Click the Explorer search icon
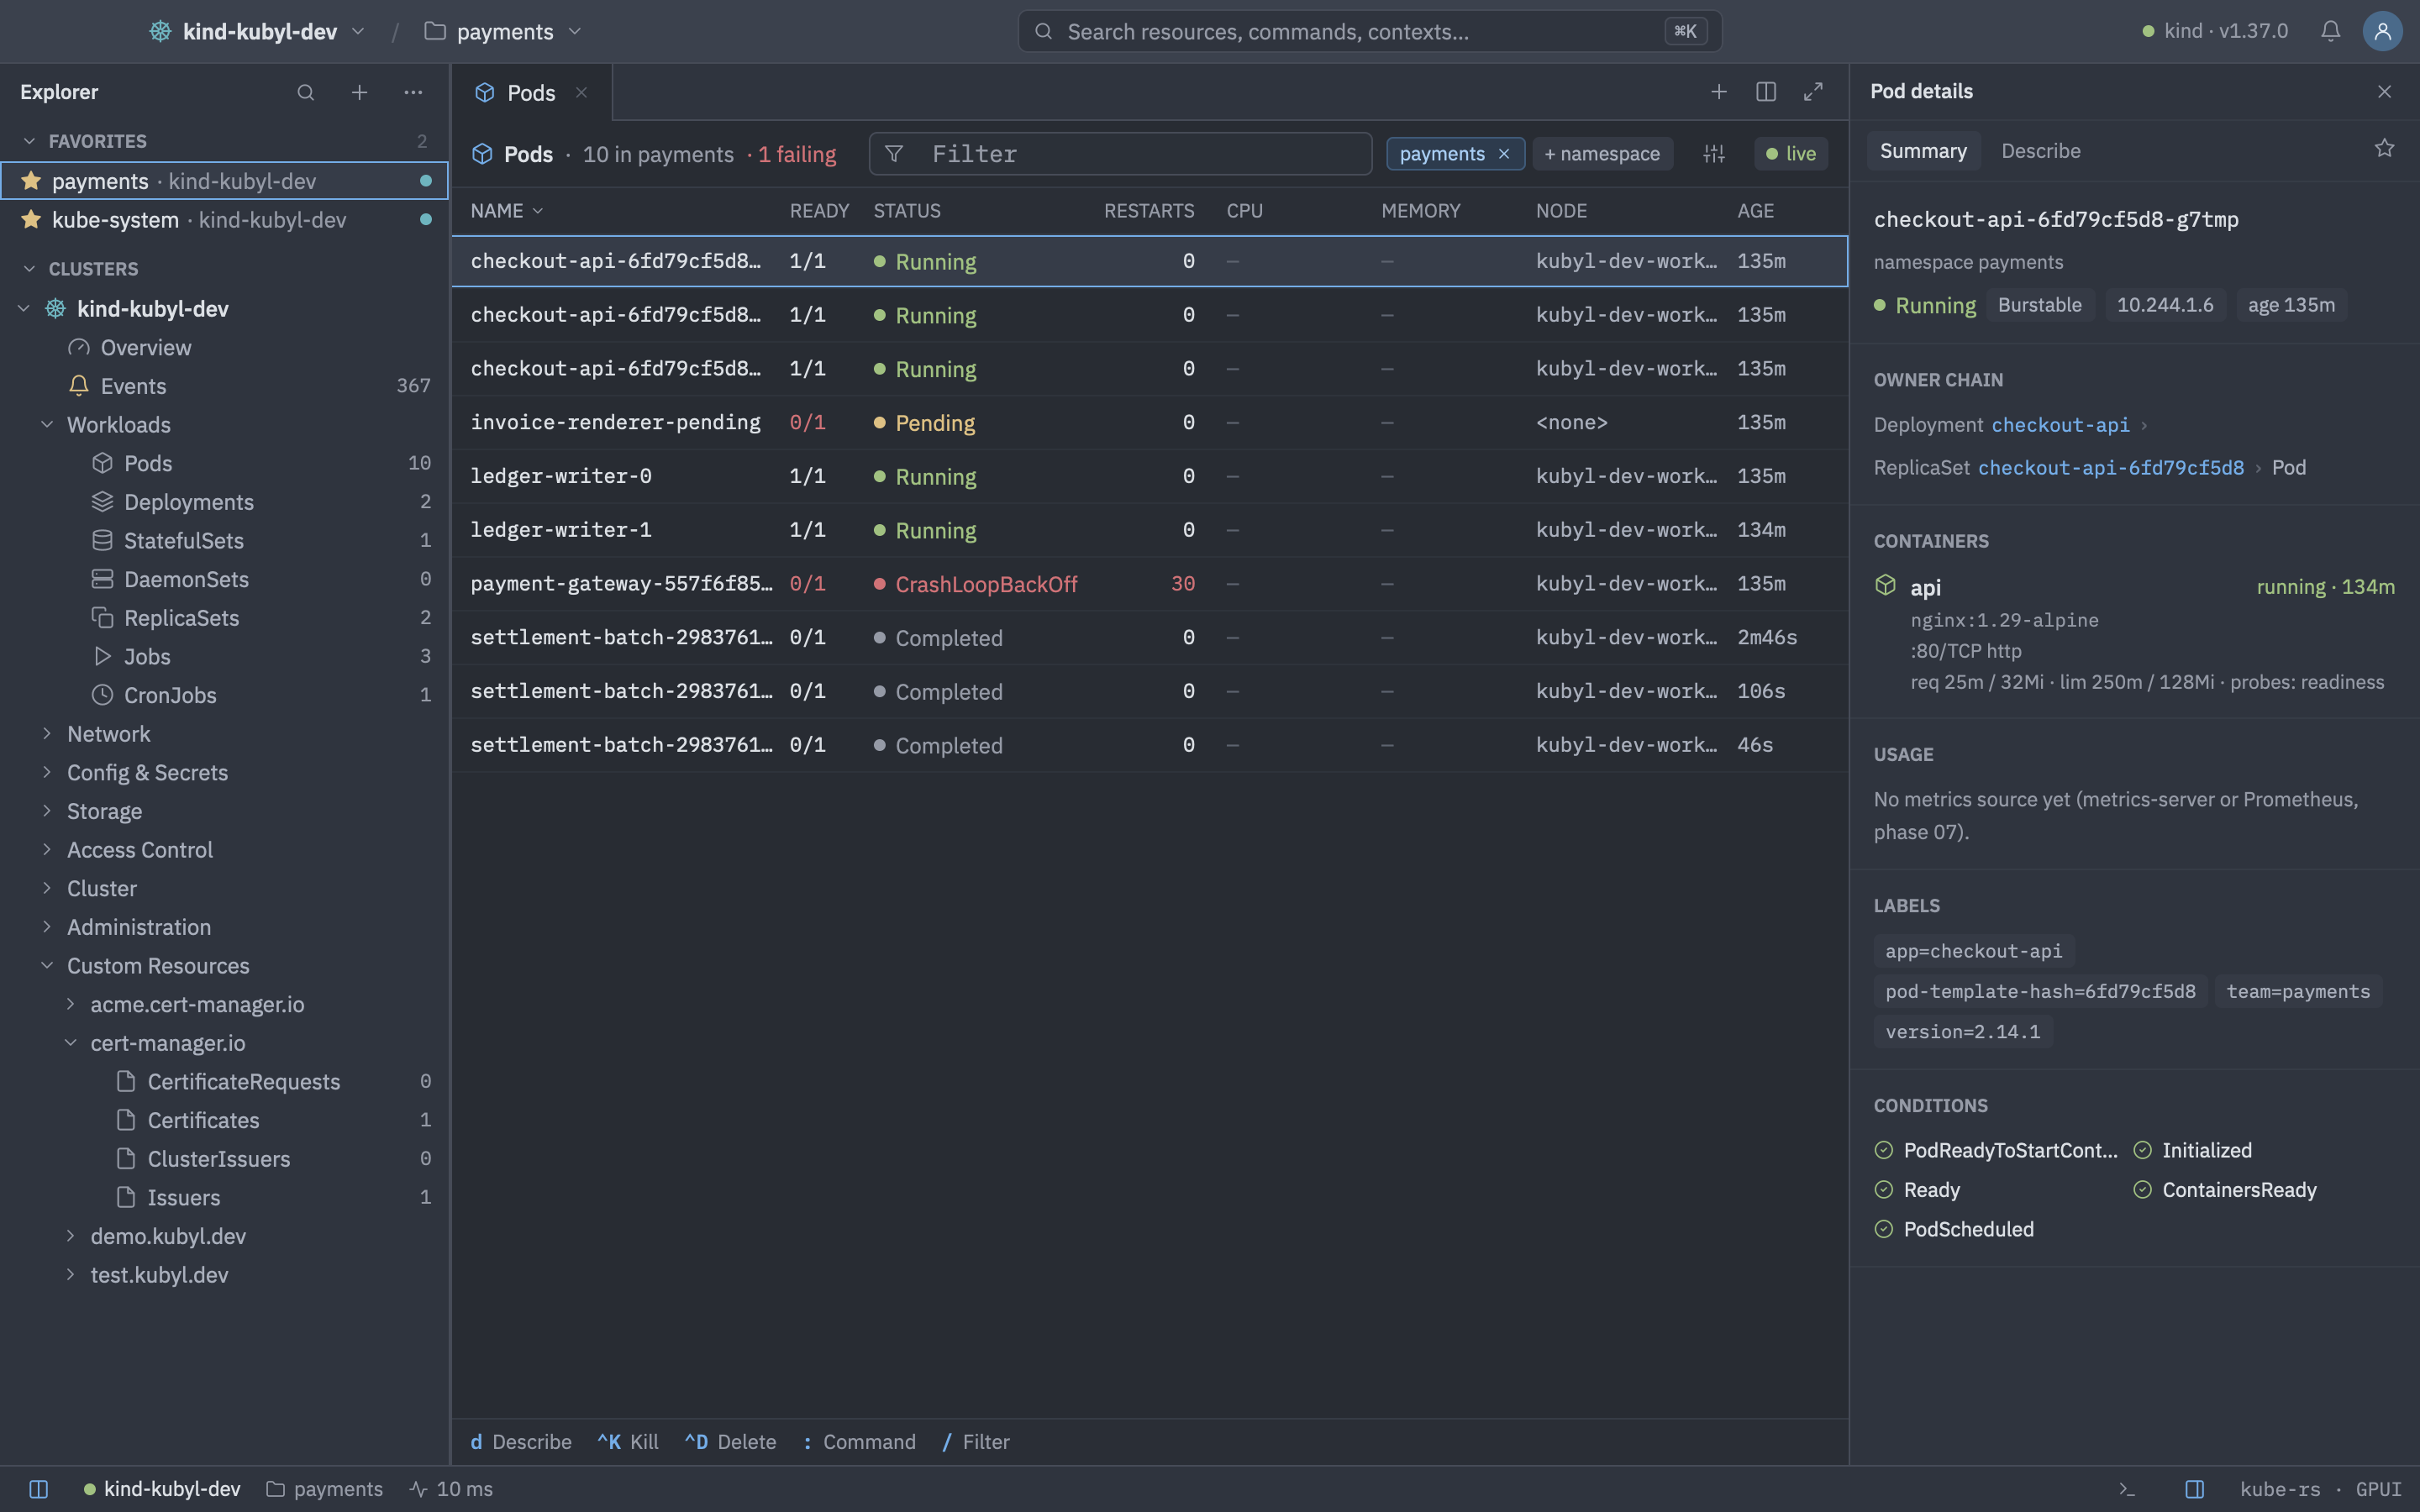The image size is (2420, 1512). (x=306, y=92)
